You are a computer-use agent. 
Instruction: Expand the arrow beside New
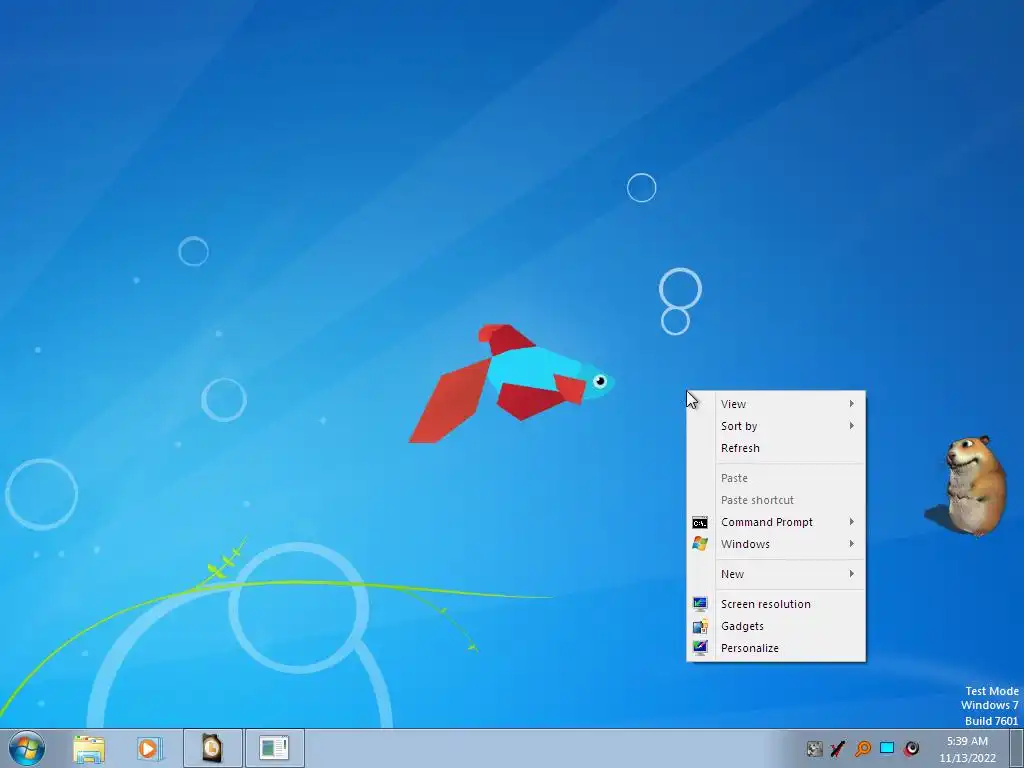[852, 574]
